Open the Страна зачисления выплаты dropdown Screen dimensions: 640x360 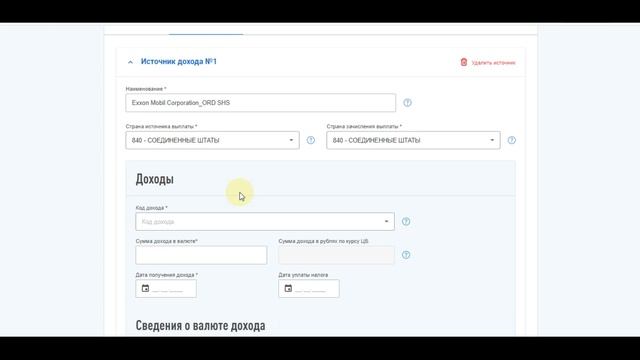tap(413, 140)
